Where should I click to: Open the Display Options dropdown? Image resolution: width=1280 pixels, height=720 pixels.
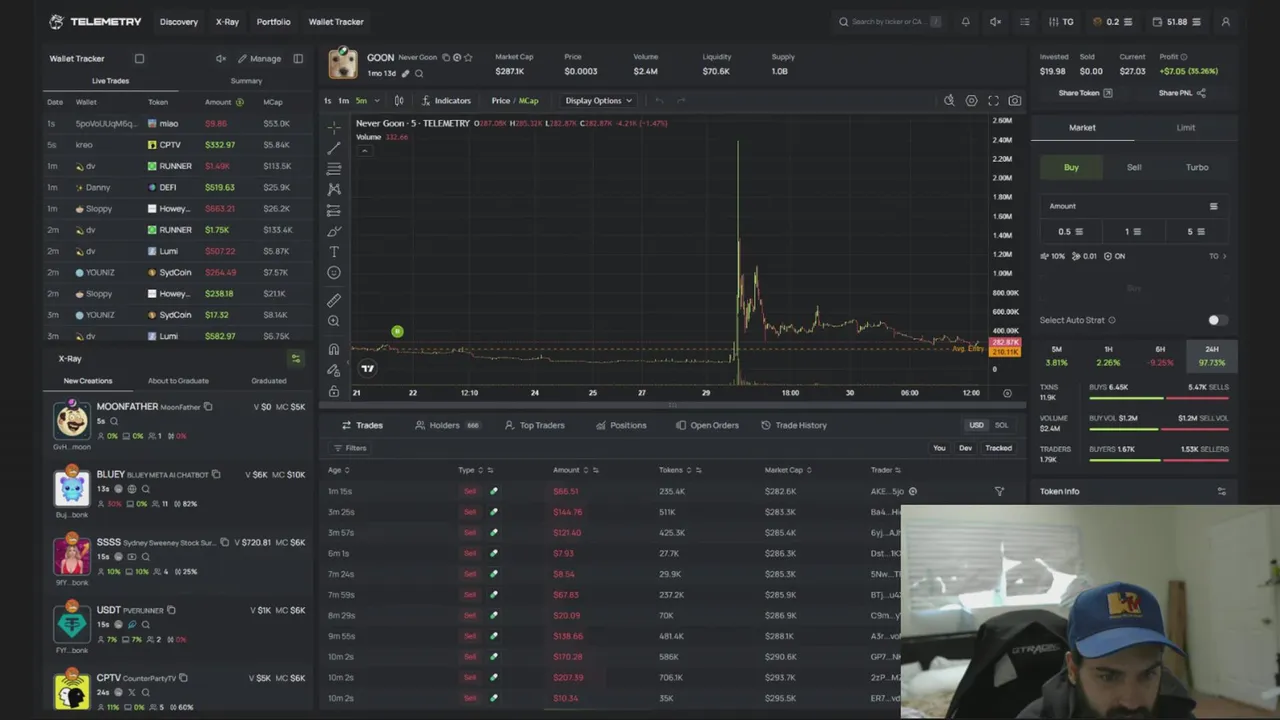tap(598, 100)
